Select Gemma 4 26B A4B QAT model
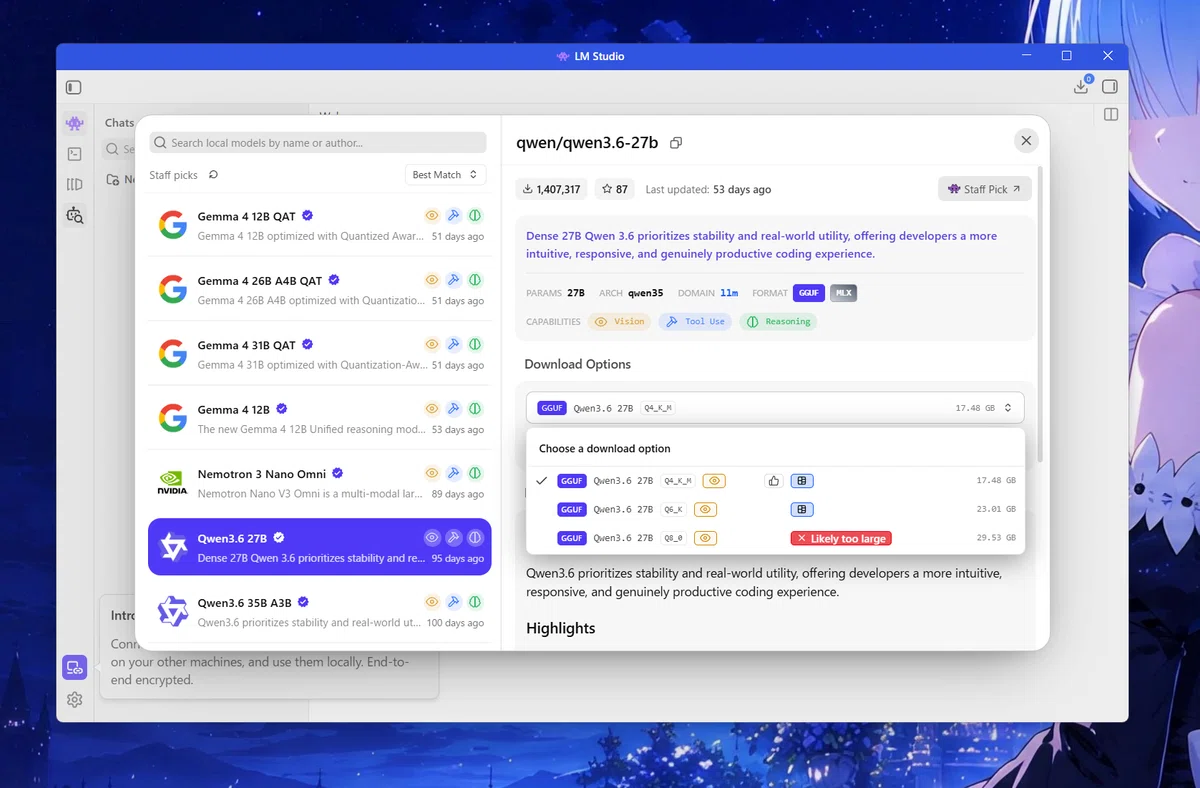 (x=320, y=290)
